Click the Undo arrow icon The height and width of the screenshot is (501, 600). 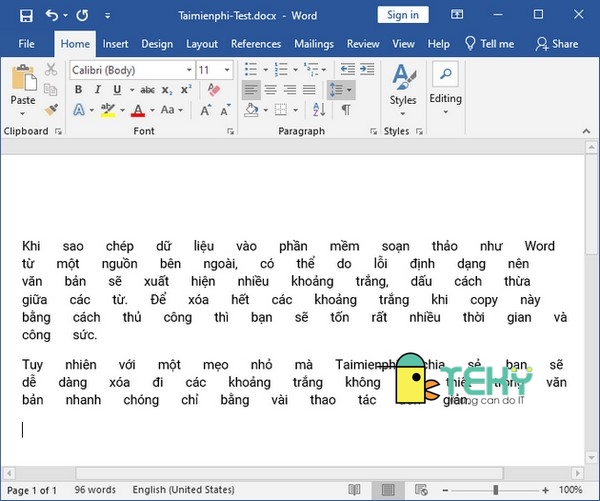coord(52,15)
